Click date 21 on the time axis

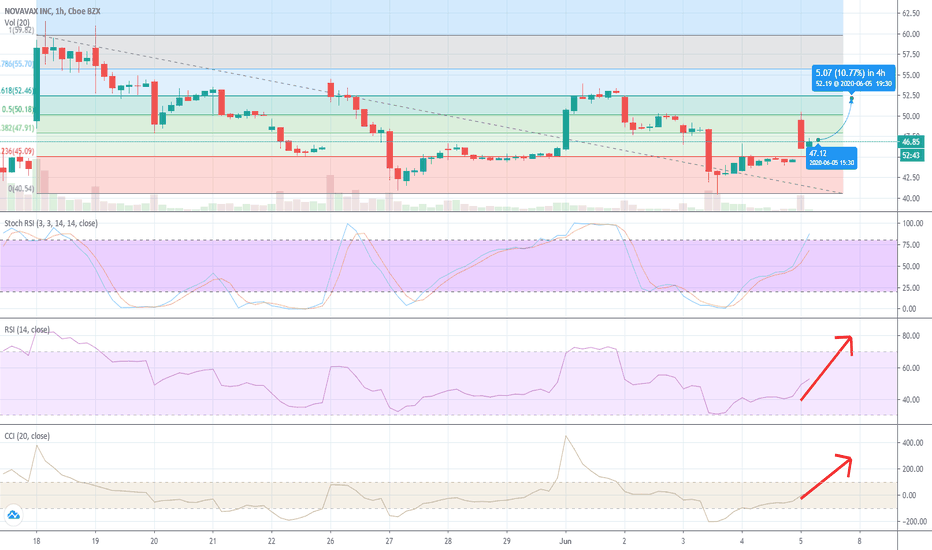(213, 541)
